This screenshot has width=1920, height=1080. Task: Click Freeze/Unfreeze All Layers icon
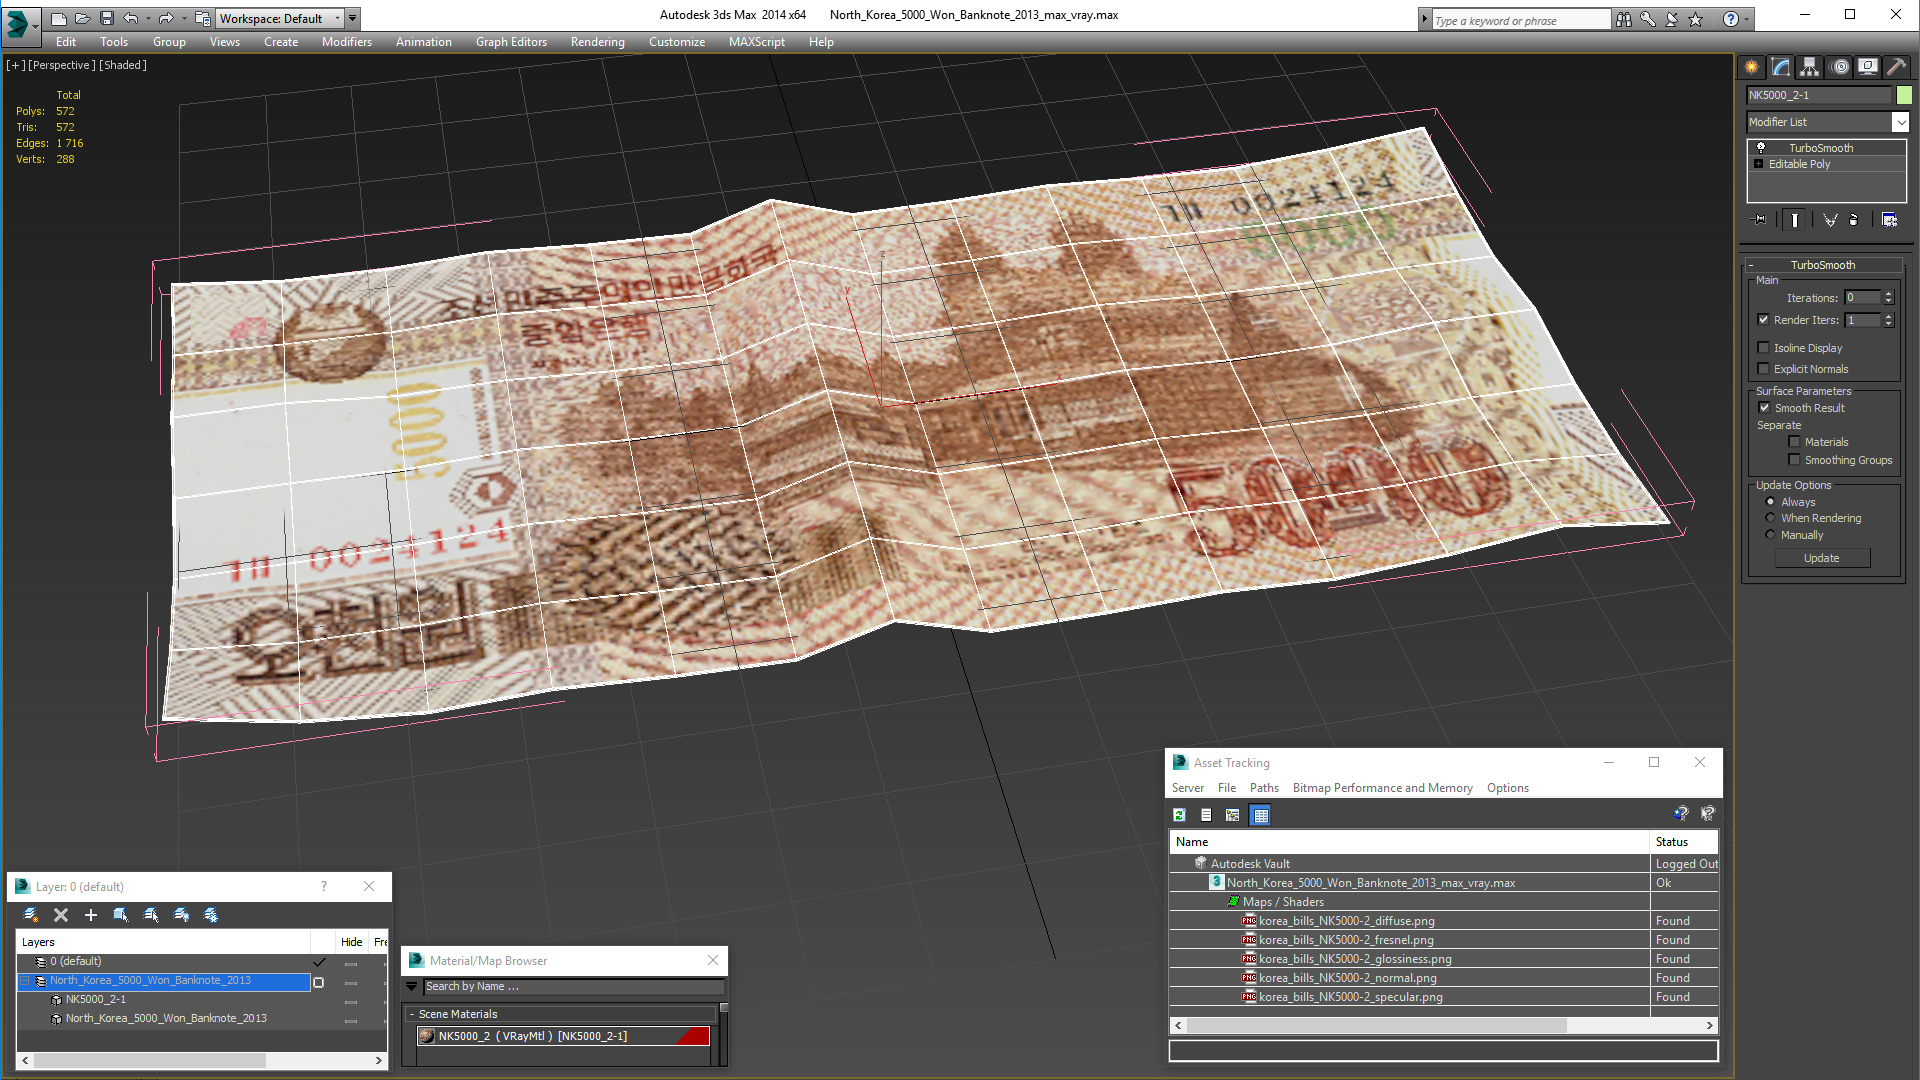(x=211, y=915)
